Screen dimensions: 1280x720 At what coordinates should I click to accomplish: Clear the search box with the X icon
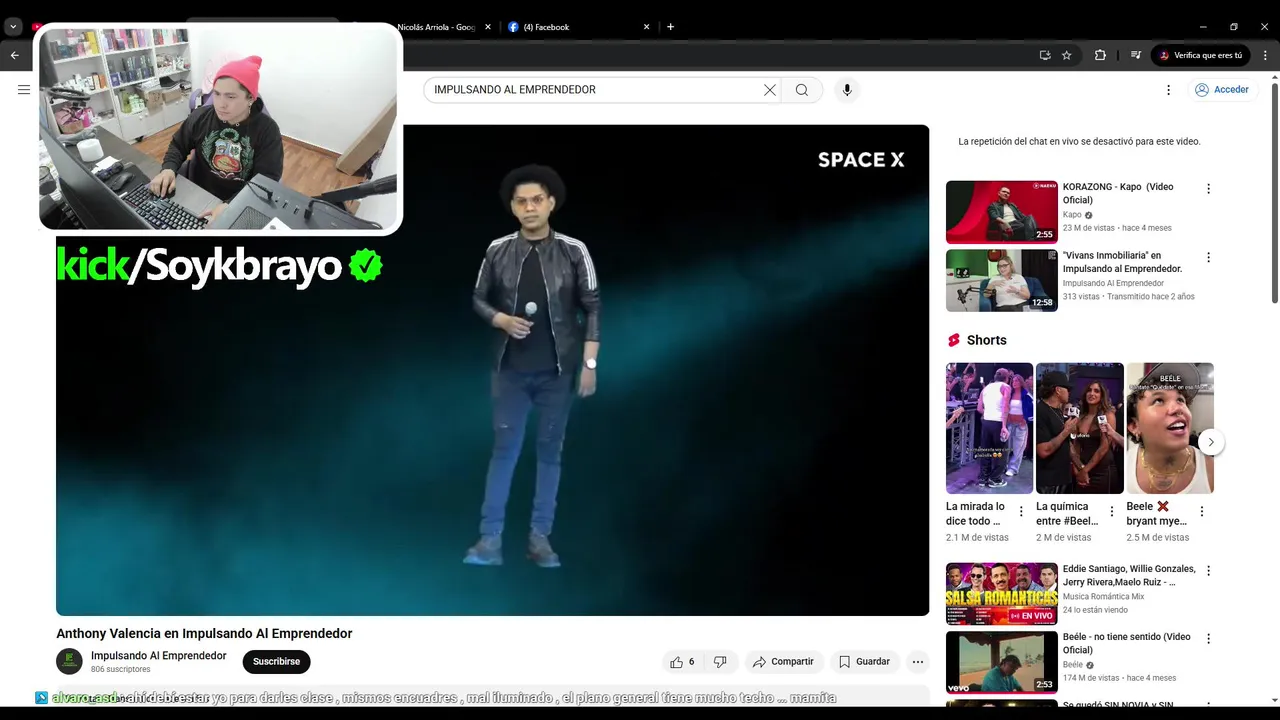click(x=769, y=90)
